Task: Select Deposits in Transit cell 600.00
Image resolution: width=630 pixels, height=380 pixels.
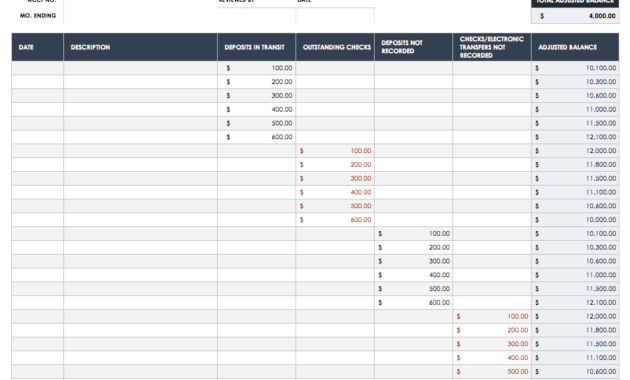Action: click(256, 137)
